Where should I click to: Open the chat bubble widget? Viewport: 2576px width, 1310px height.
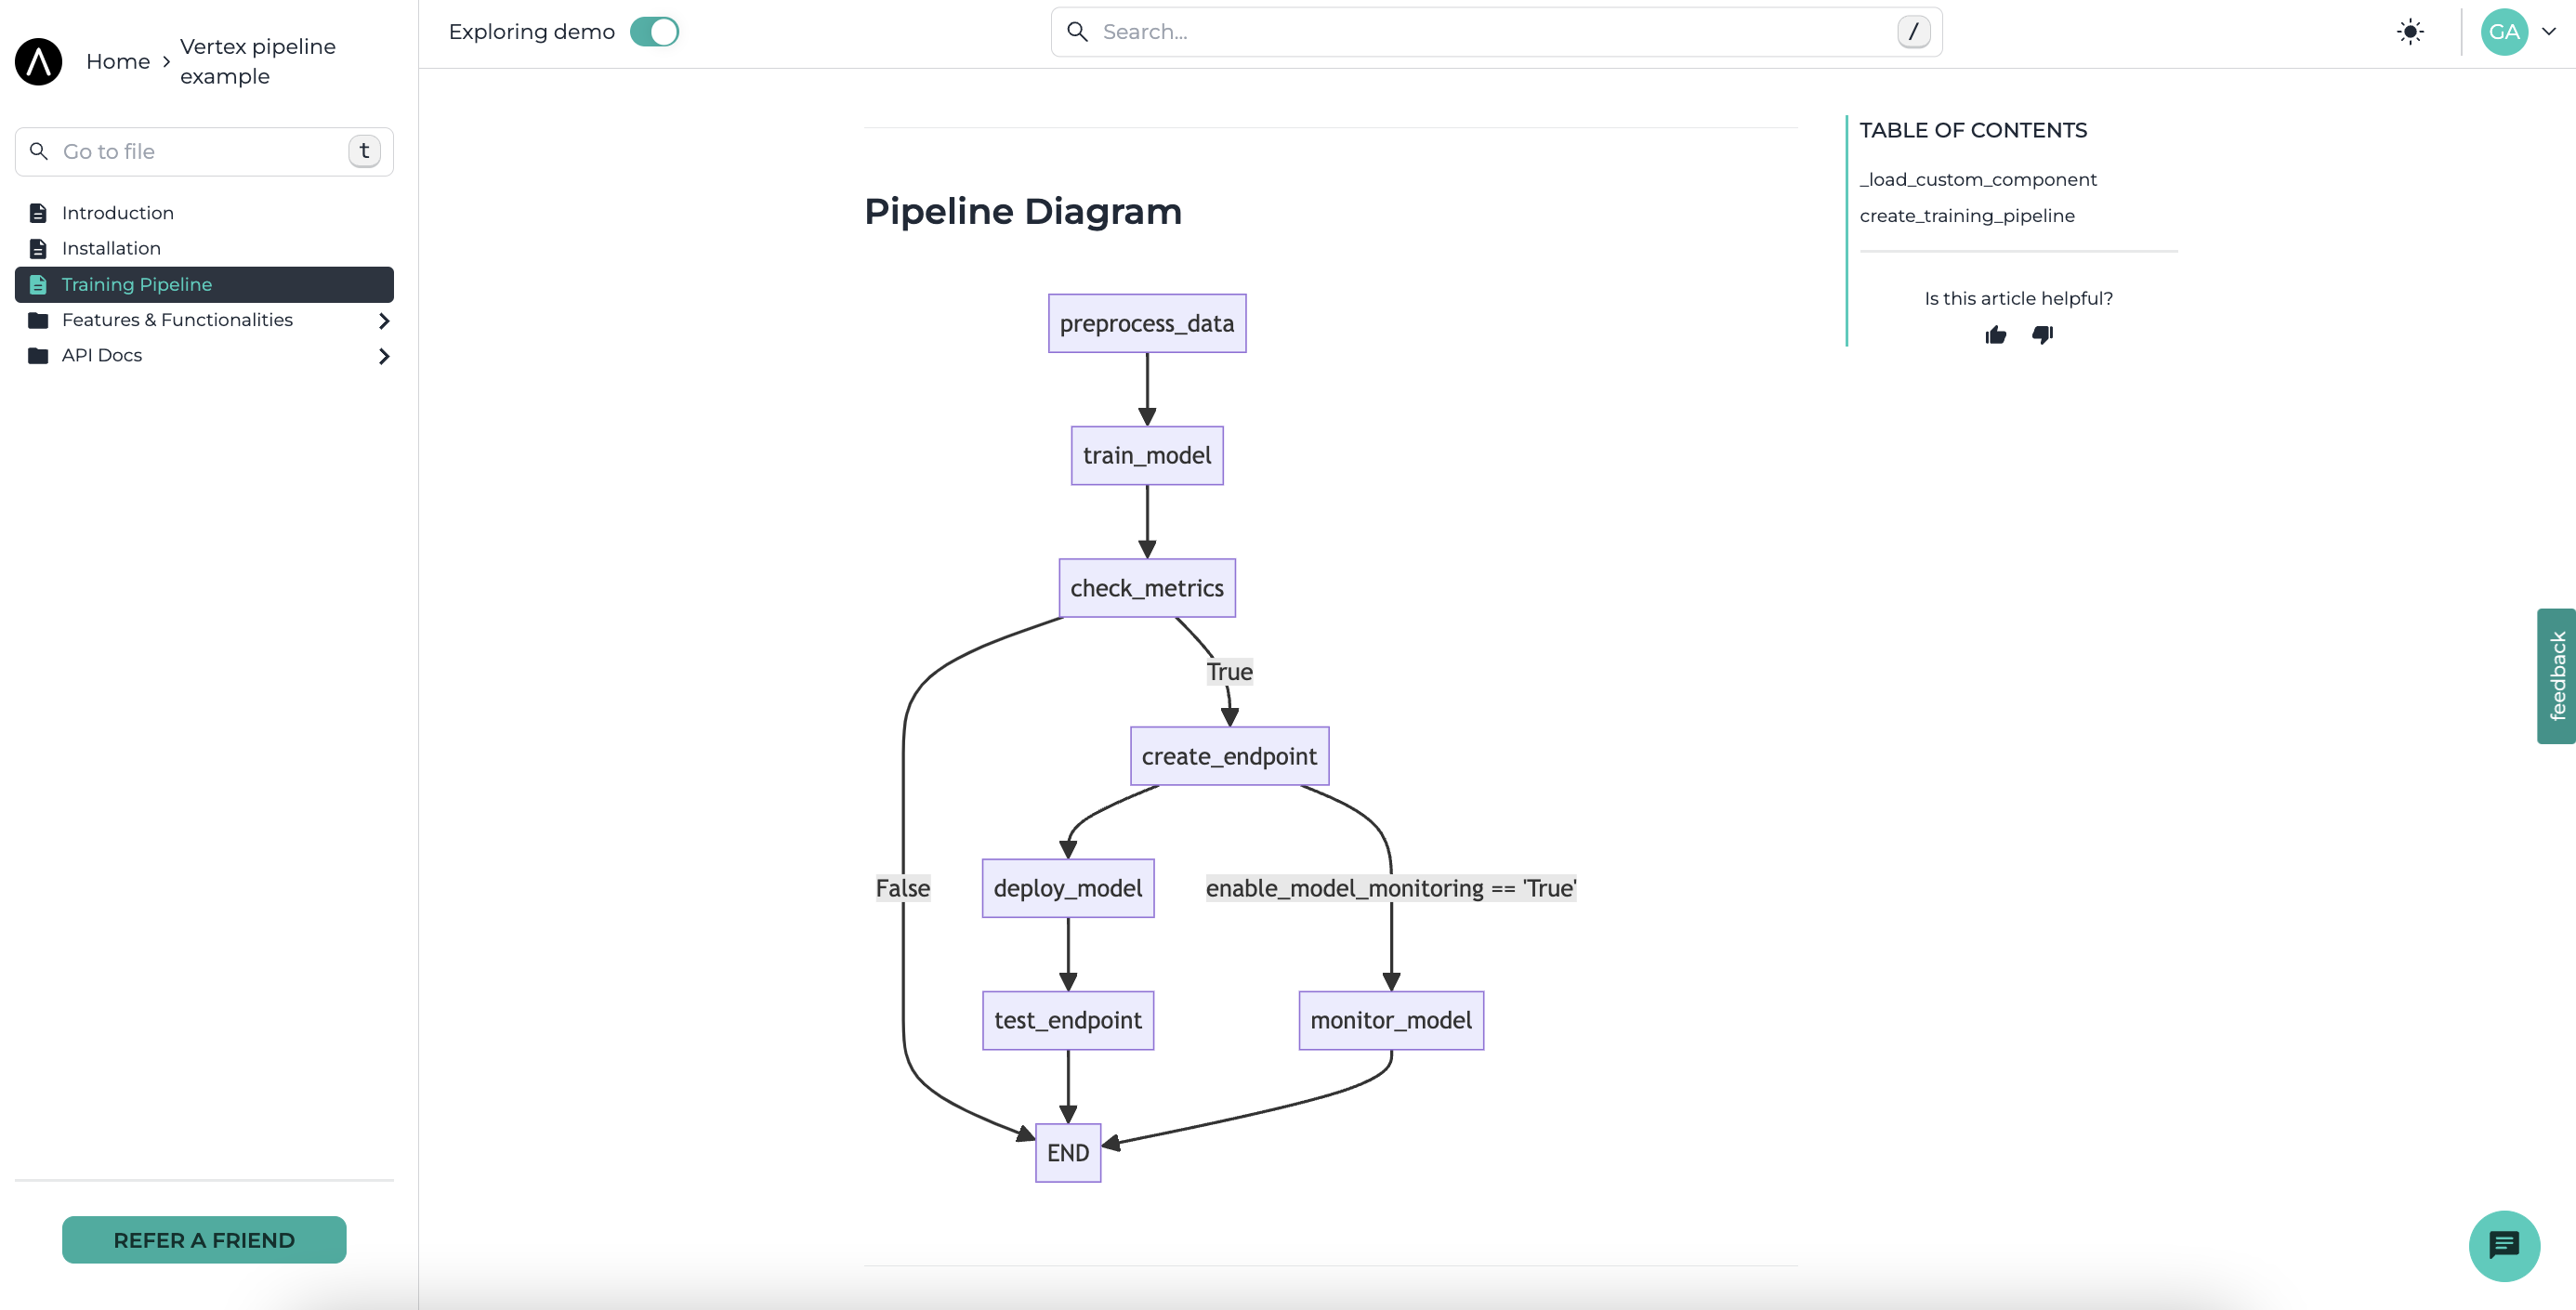[2503, 1245]
